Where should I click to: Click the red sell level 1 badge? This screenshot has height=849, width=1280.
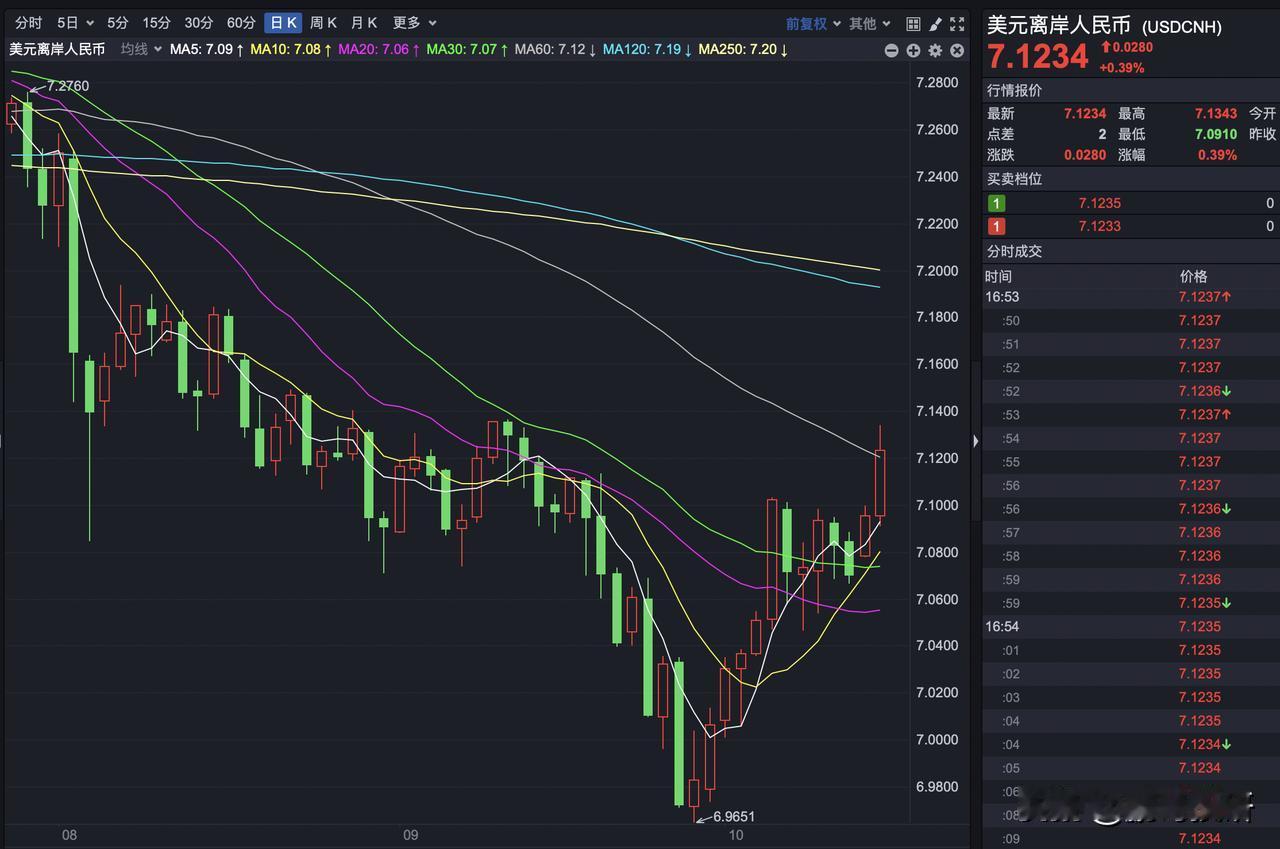click(x=997, y=226)
